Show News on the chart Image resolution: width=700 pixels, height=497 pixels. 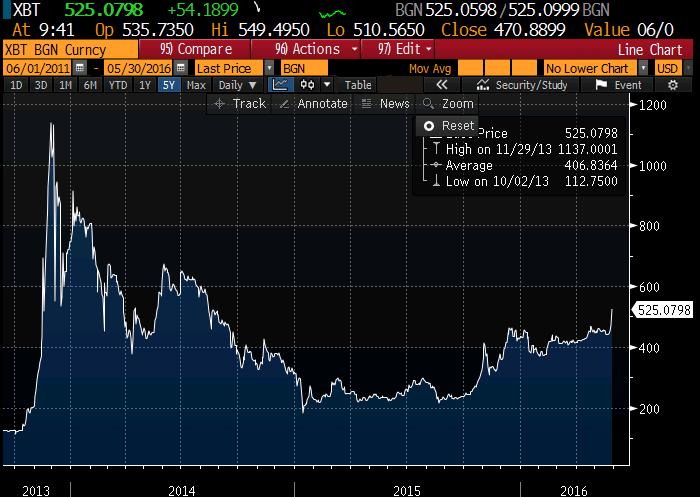386,104
